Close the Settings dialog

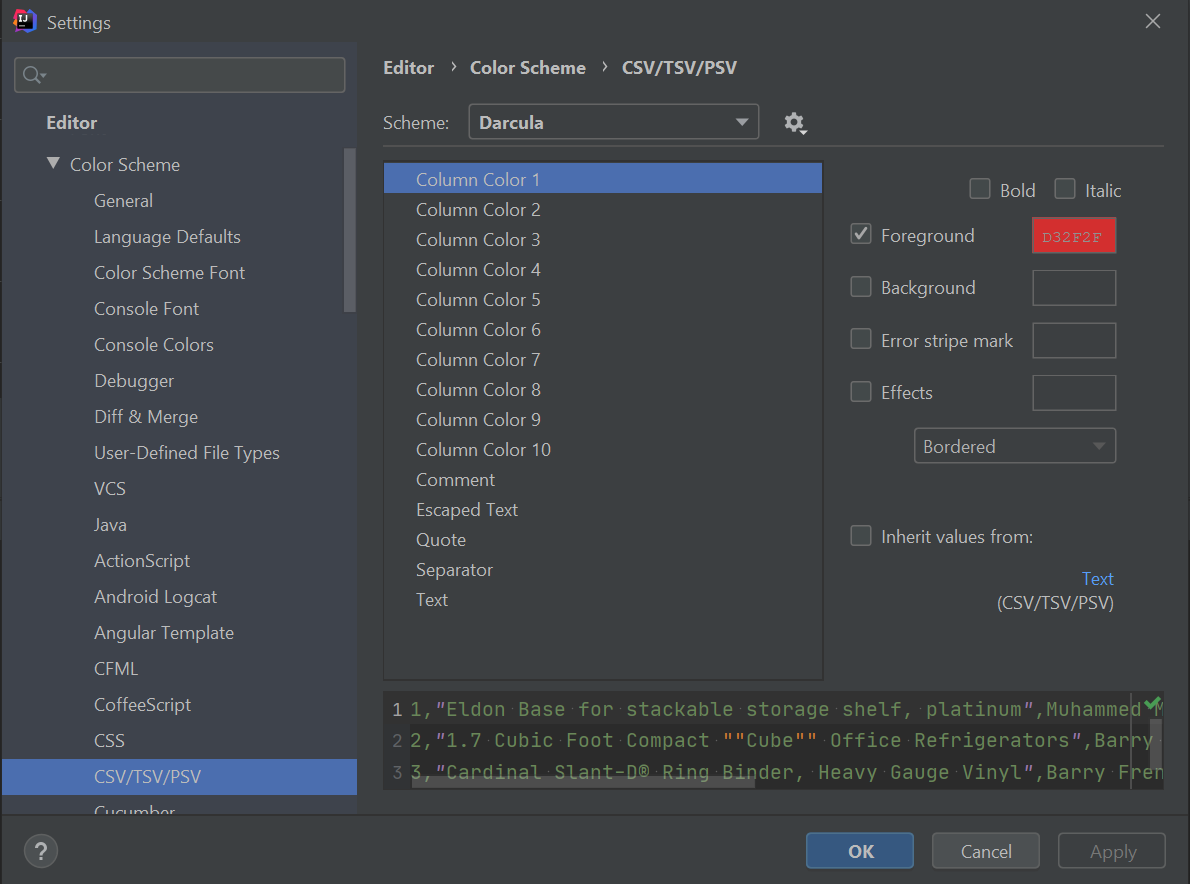pyautogui.click(x=1152, y=21)
